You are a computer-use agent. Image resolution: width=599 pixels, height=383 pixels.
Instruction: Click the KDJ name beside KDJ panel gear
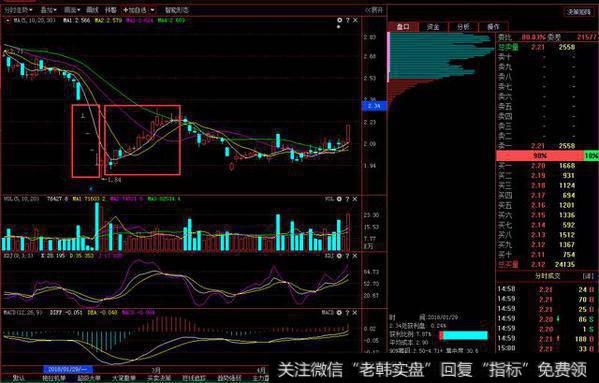[329, 255]
